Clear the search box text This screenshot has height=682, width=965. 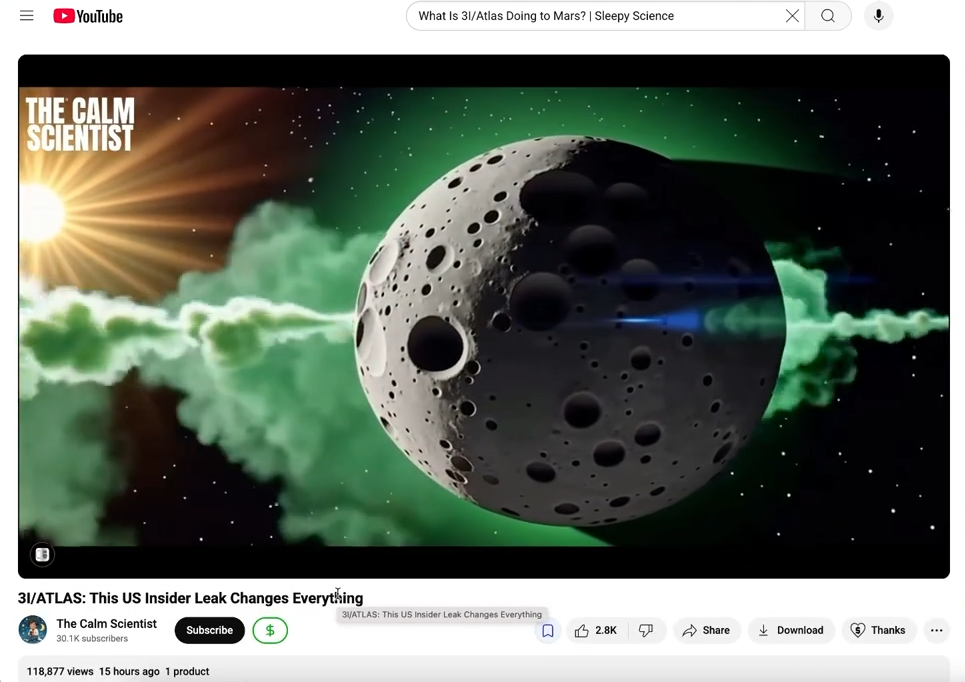point(792,16)
